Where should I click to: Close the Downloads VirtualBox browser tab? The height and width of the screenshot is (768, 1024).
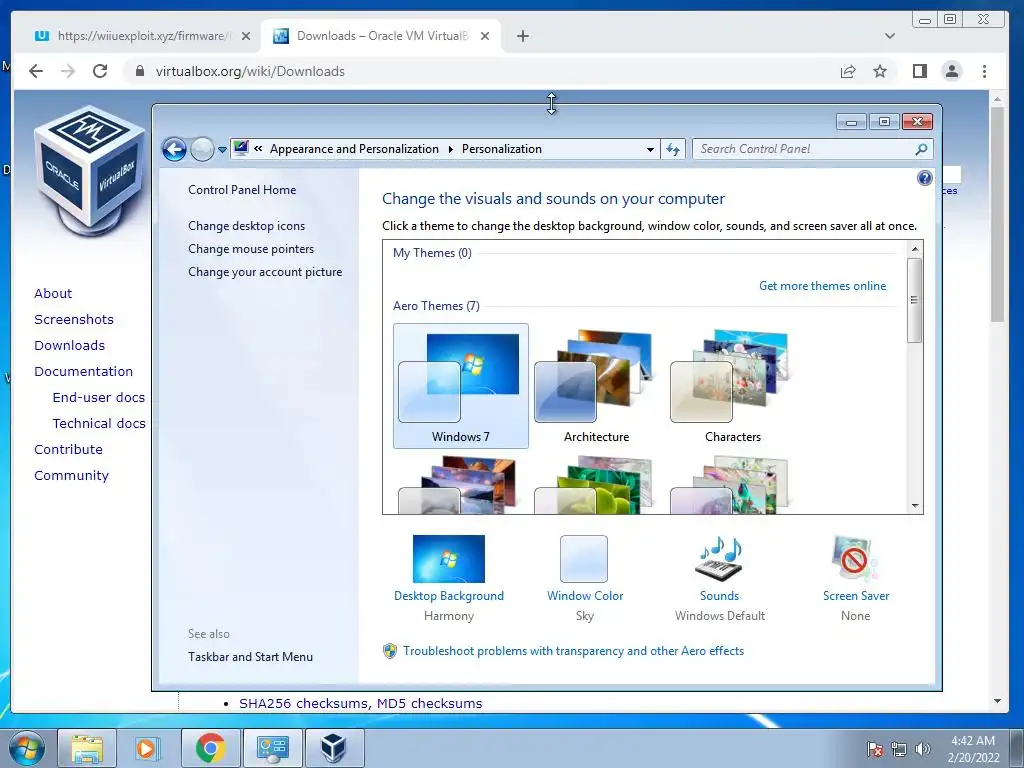tap(485, 36)
